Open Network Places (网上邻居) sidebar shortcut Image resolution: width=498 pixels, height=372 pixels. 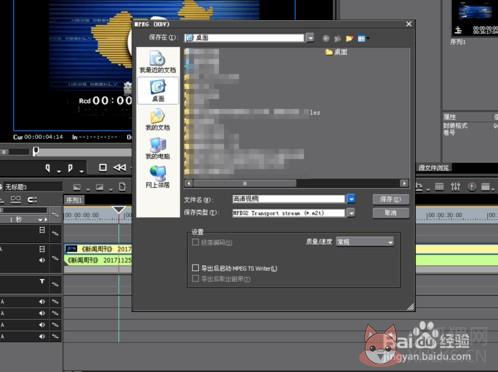point(158,177)
